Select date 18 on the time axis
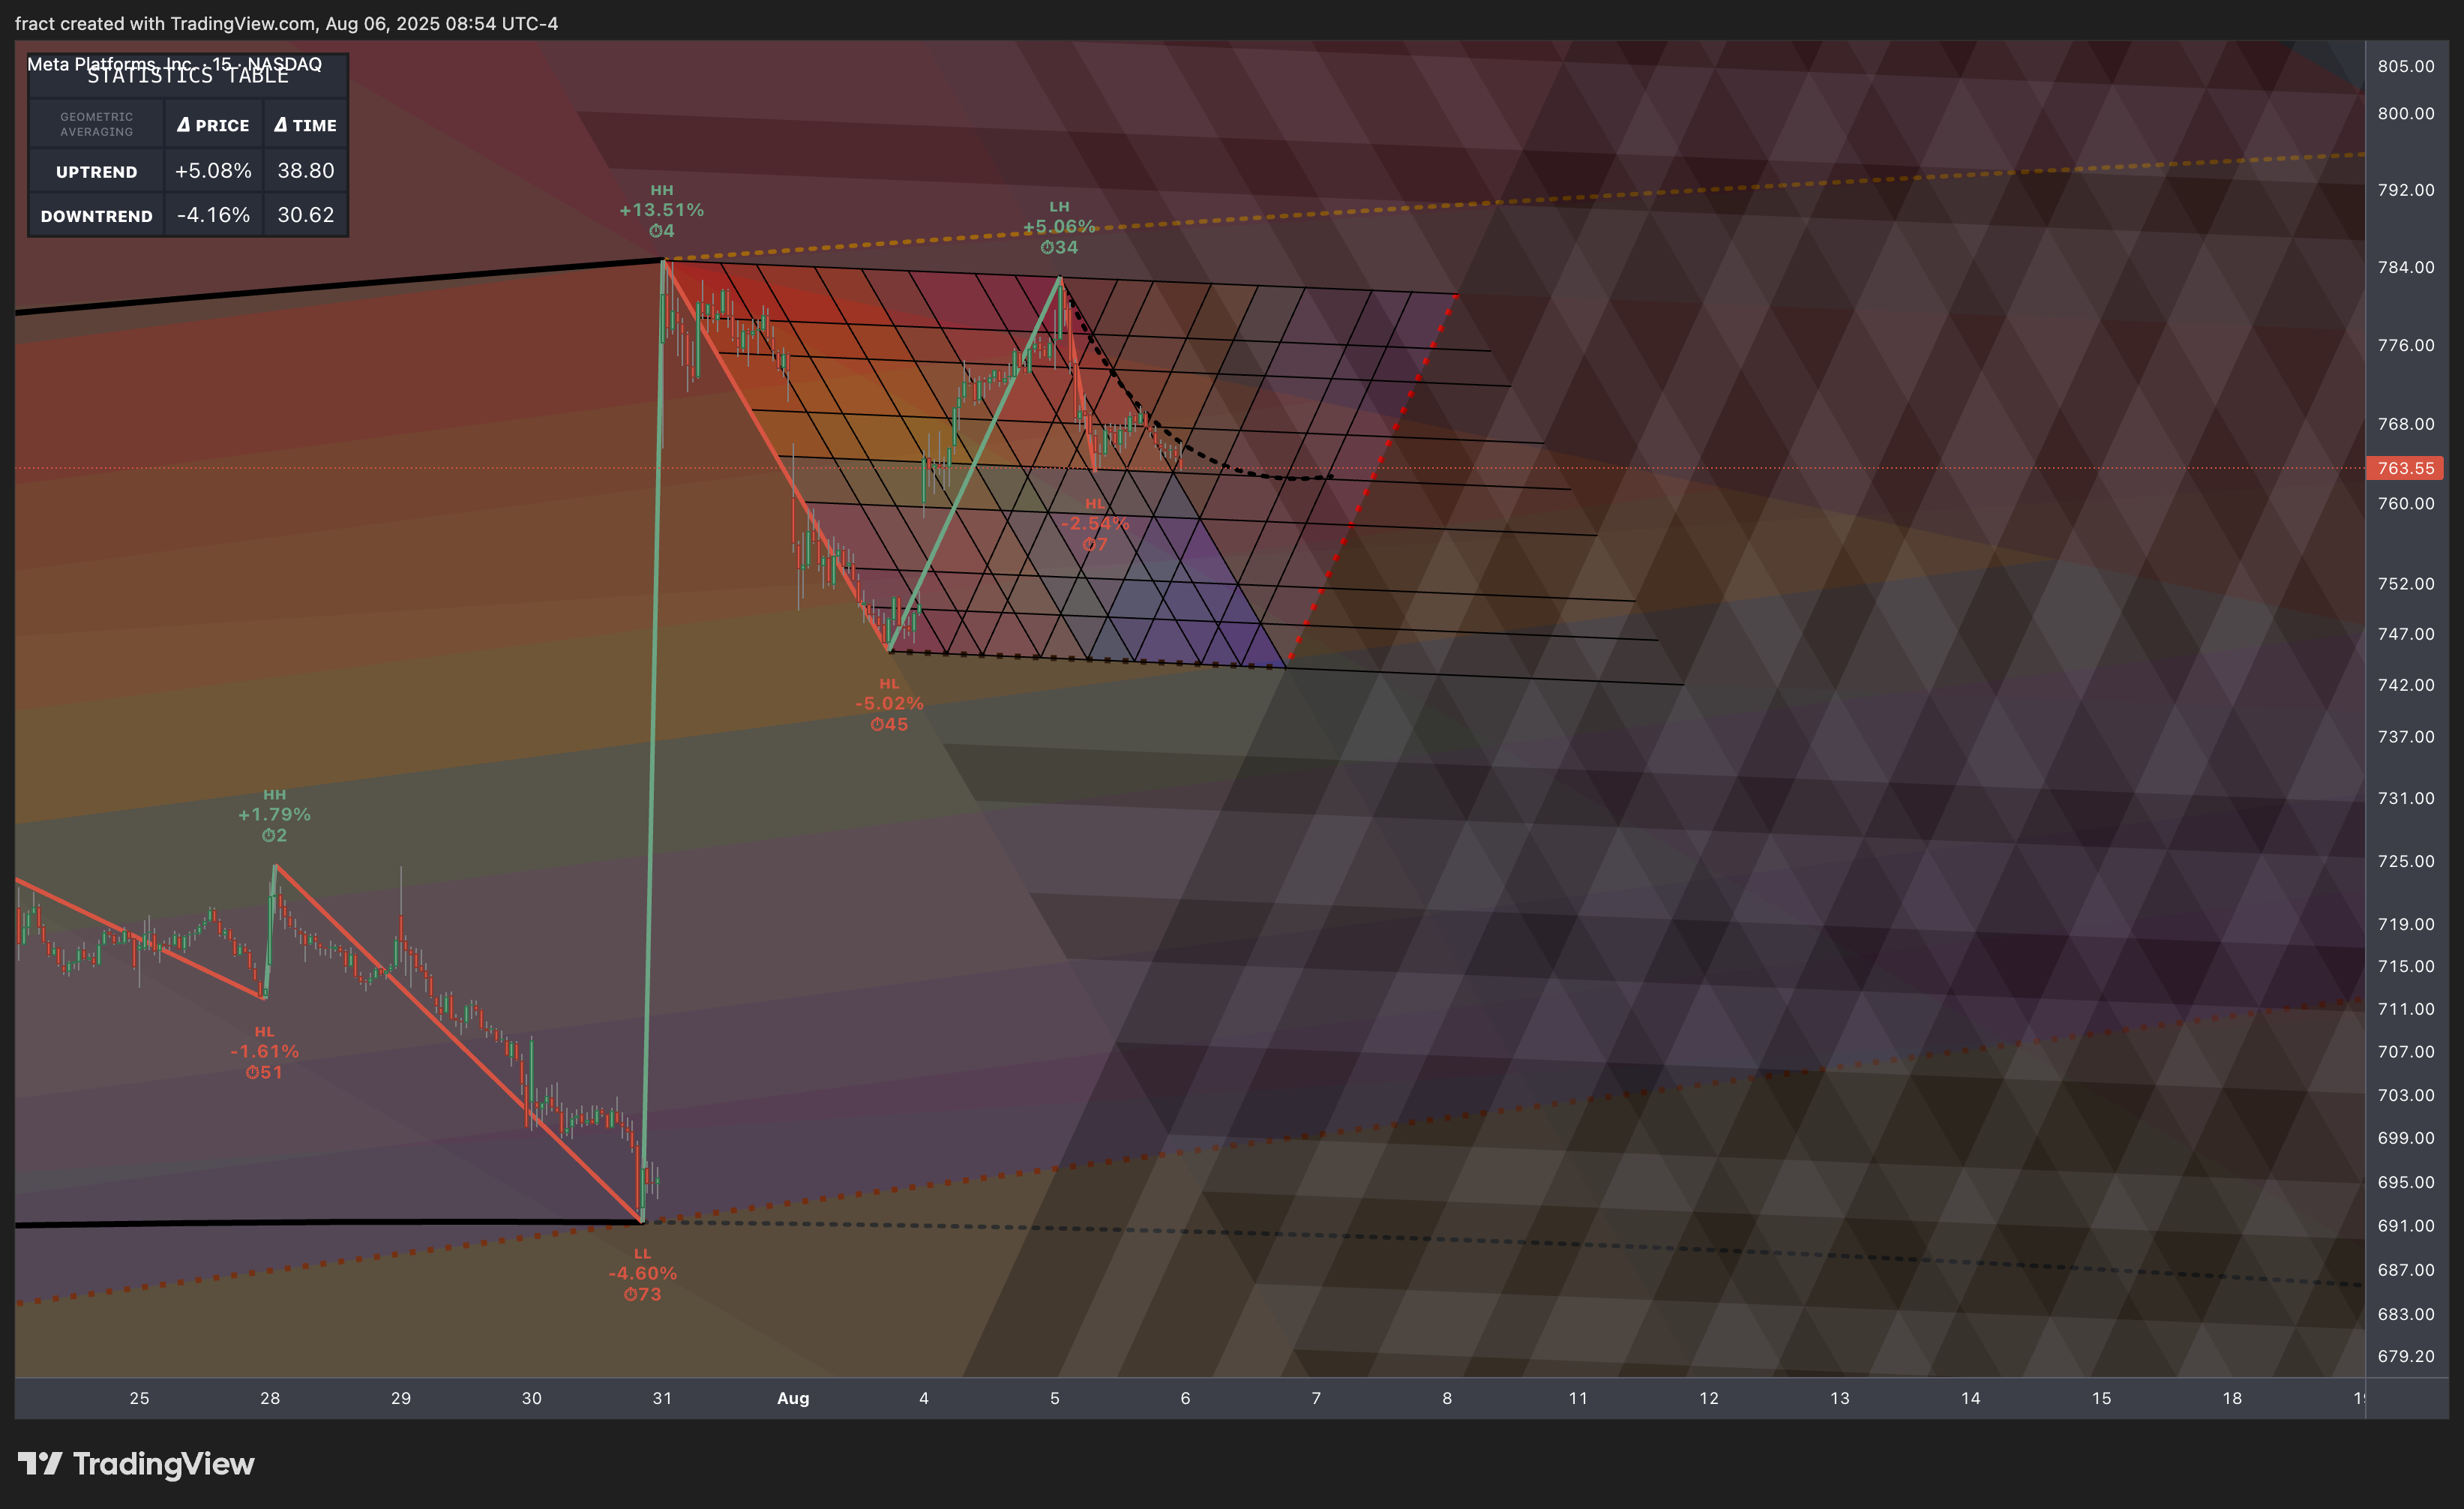This screenshot has width=2464, height=1509. coord(2232,1398)
